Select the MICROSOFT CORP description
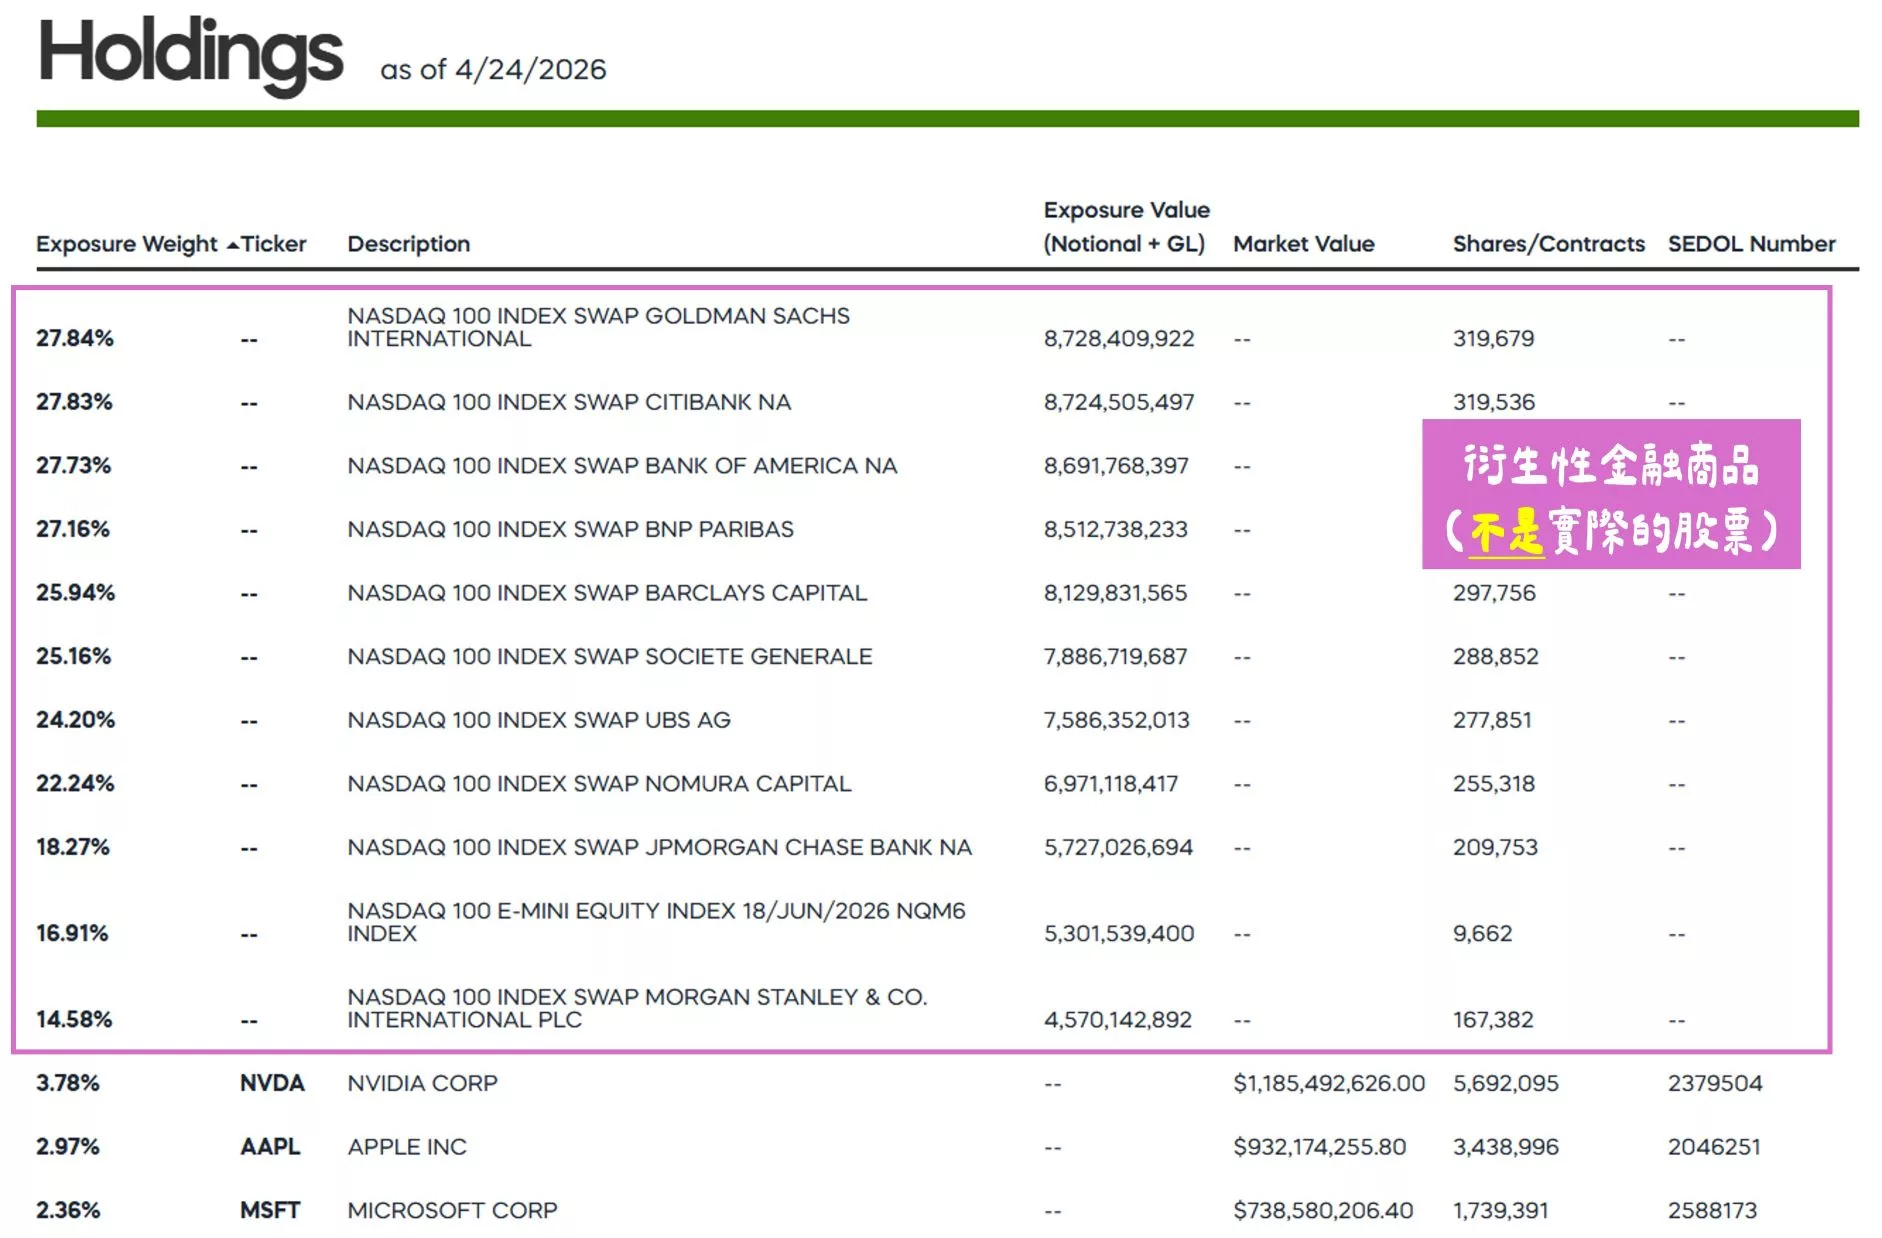Image resolution: width=1882 pixels, height=1238 pixels. pos(452,1210)
